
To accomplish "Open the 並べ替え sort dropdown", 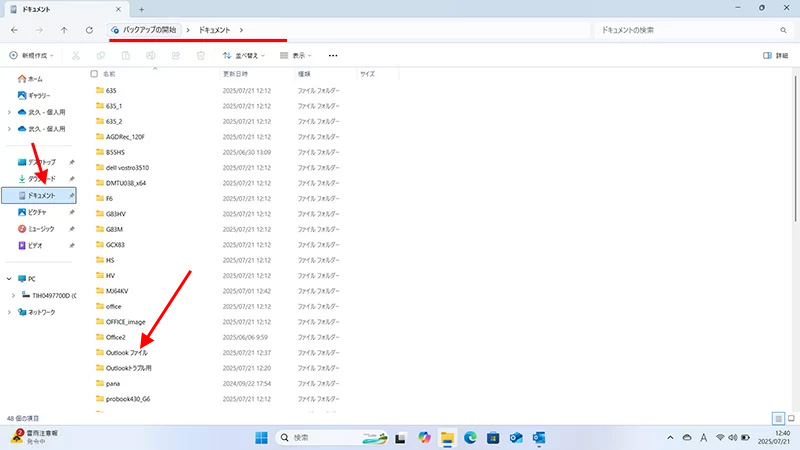I will tap(243, 55).
